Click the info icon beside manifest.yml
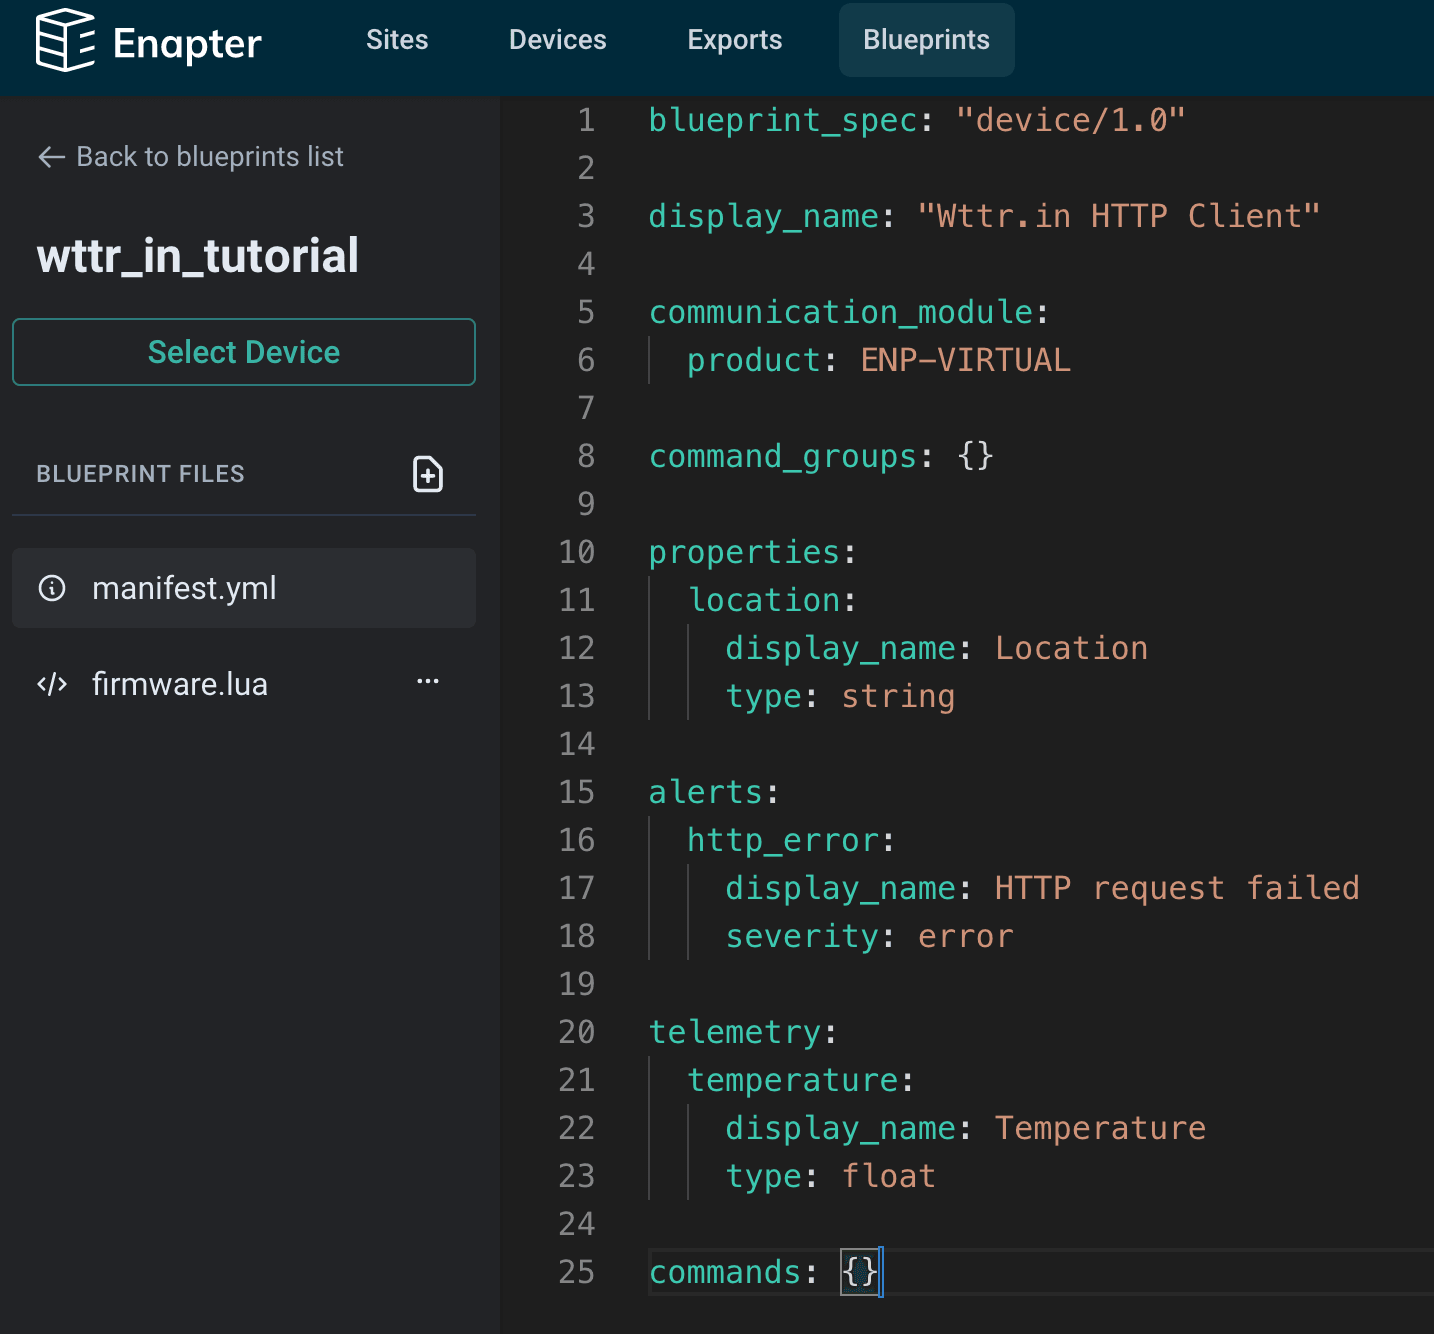The height and width of the screenshot is (1334, 1434). (52, 588)
